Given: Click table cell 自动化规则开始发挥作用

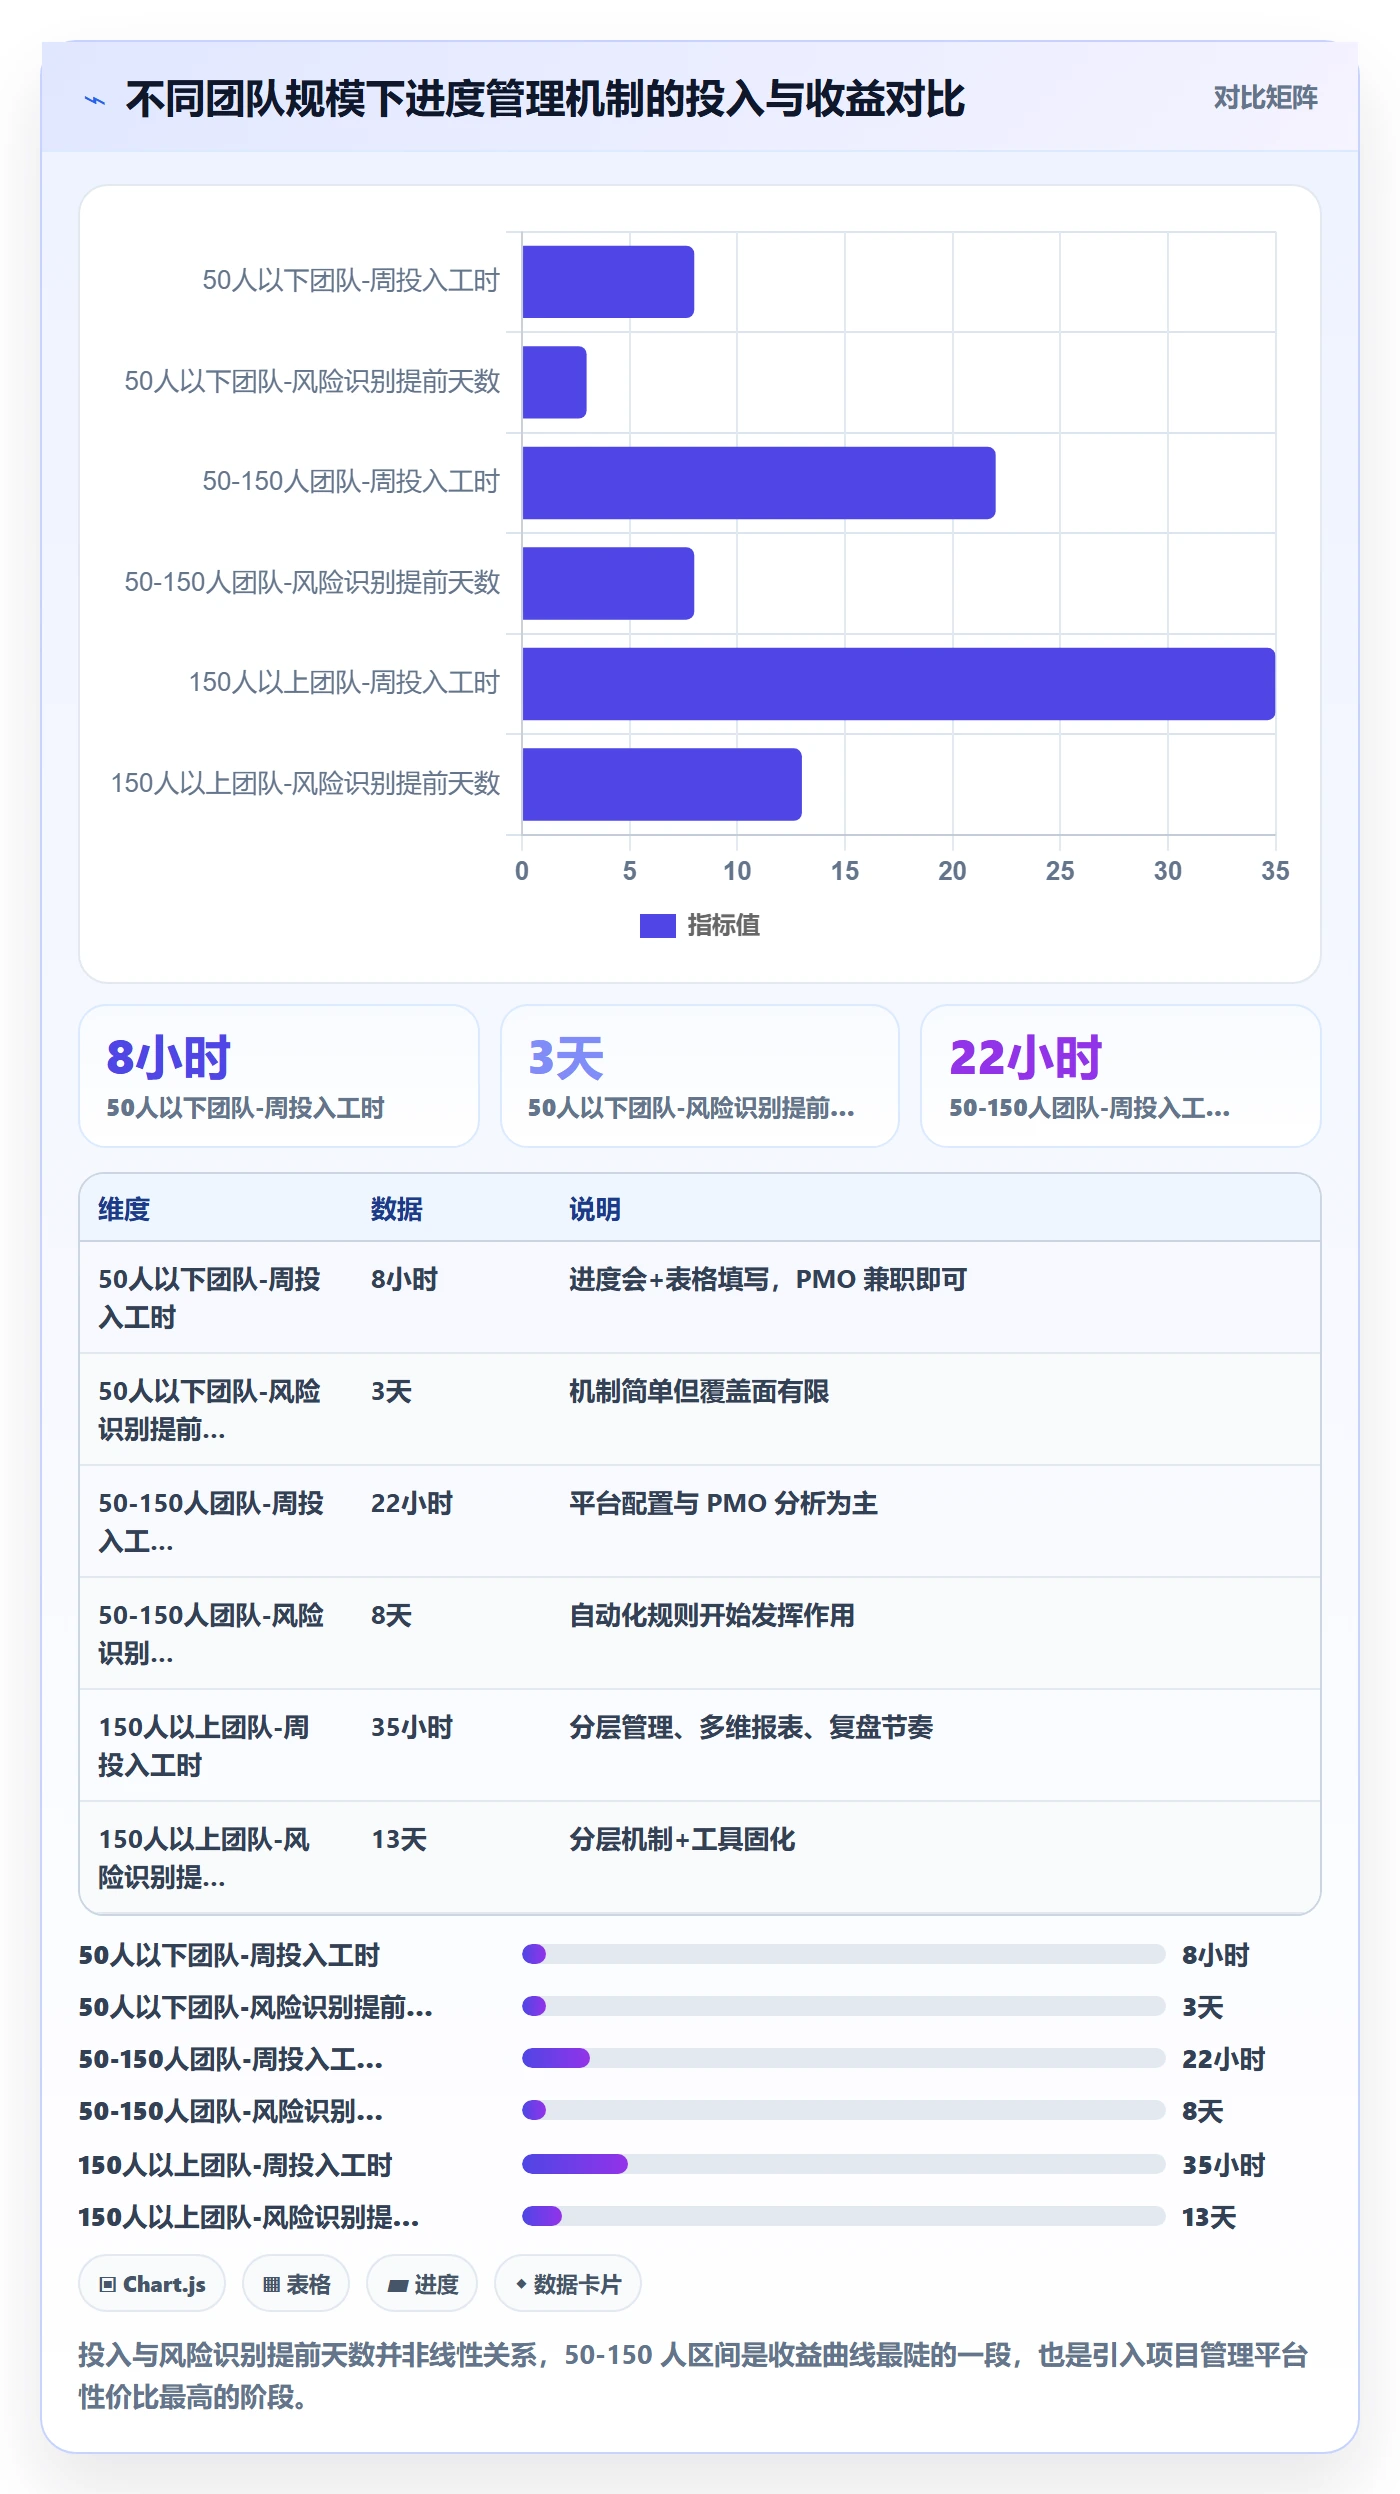Looking at the screenshot, I should 712,1615.
